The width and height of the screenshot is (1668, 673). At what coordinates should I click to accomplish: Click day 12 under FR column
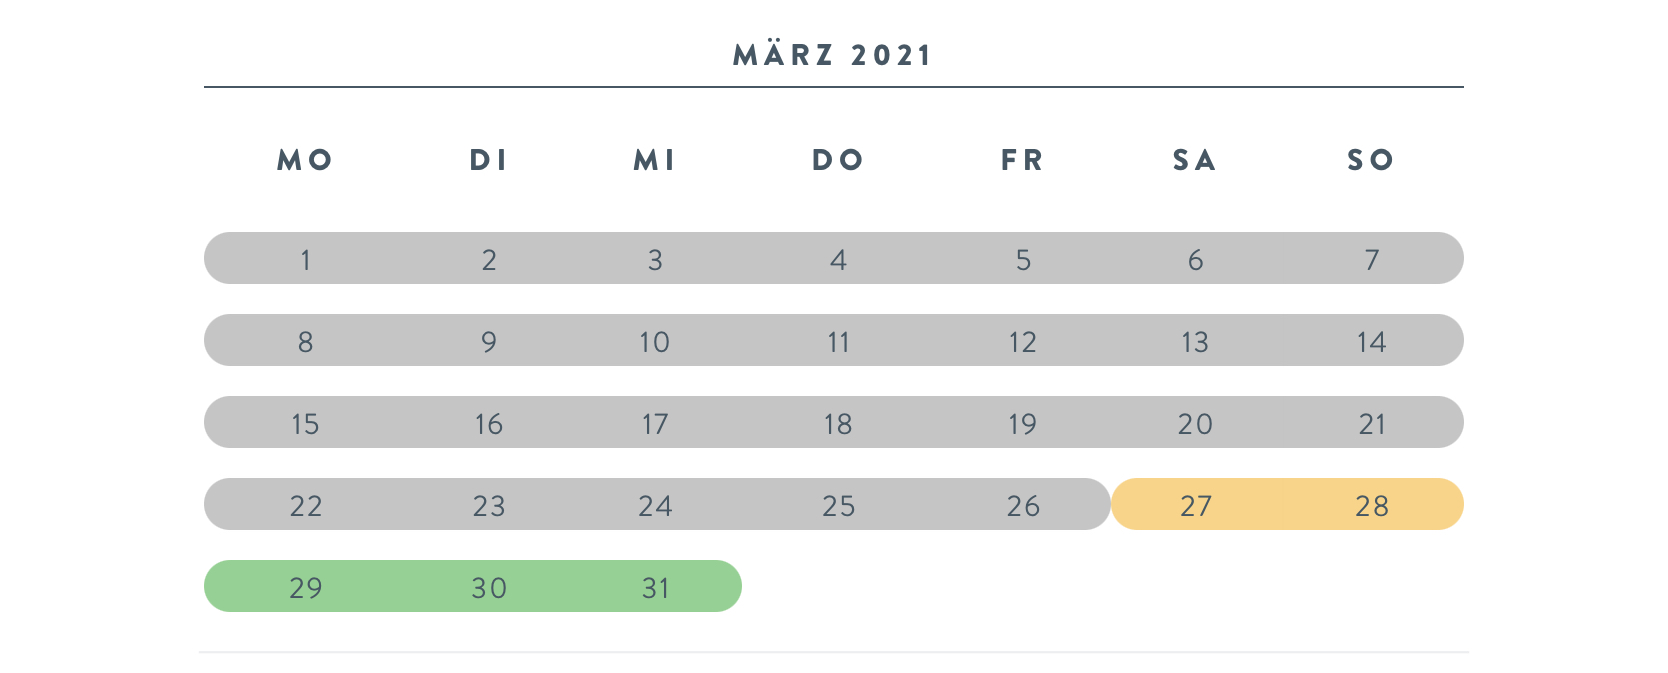pos(1022,342)
